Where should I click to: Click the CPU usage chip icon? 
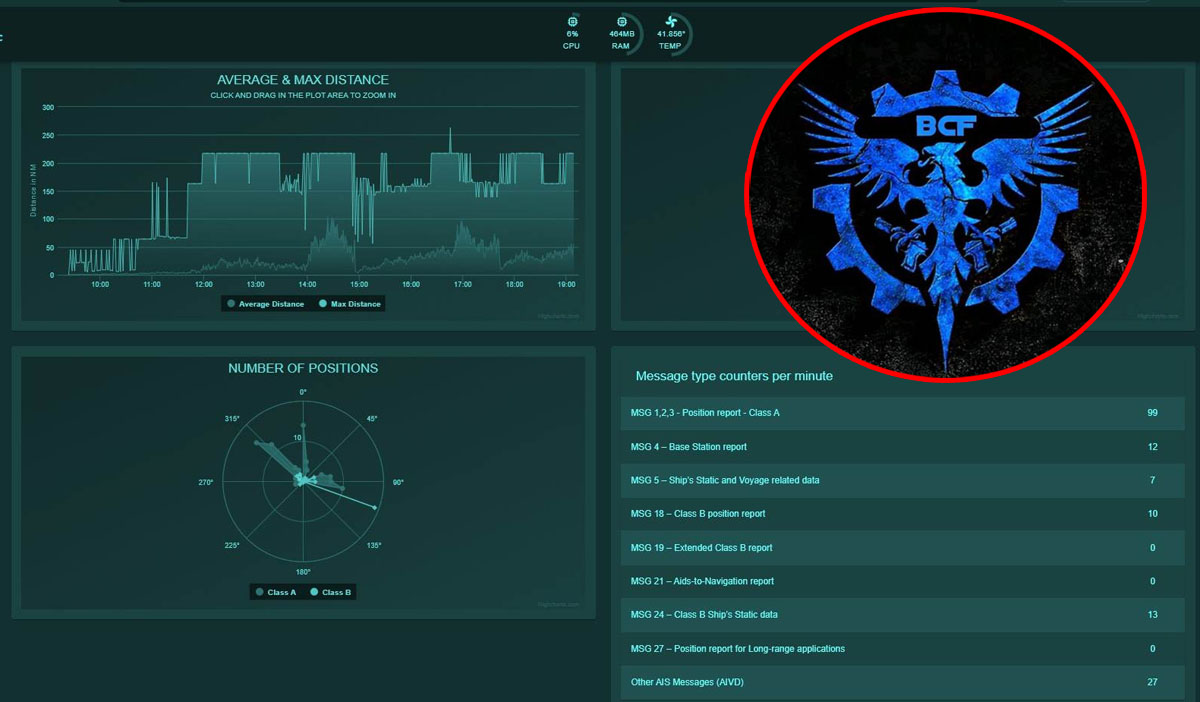pos(572,20)
